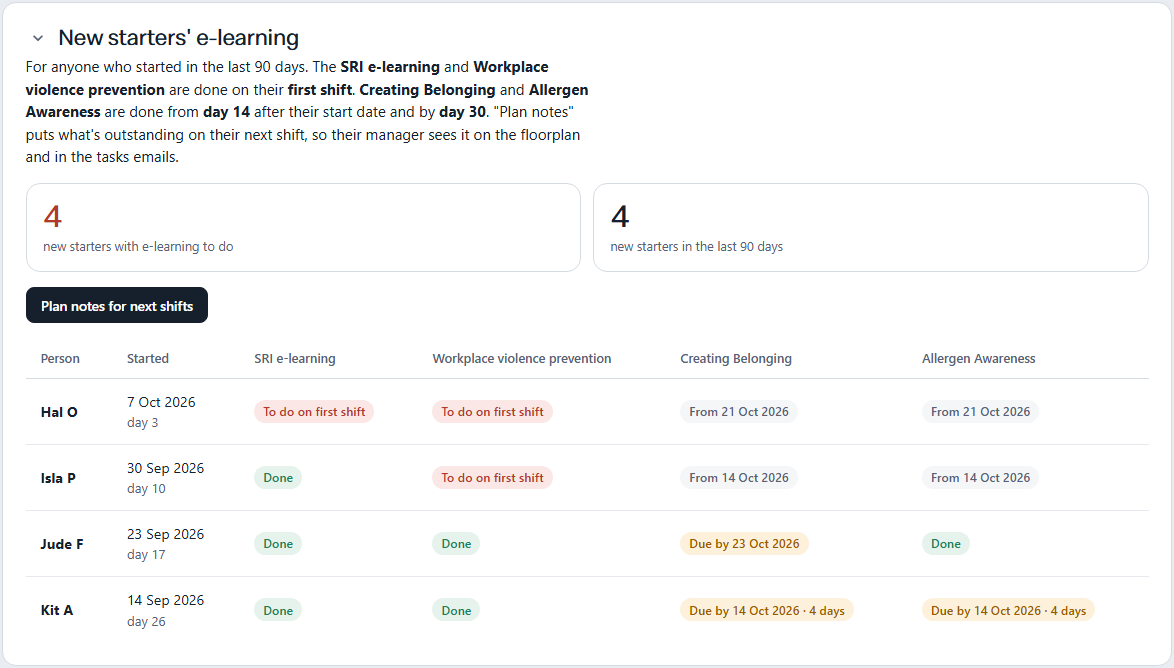This screenshot has width=1174, height=668.
Task: Click Jude F's start date 23 Sep 2026
Action: [165, 534]
